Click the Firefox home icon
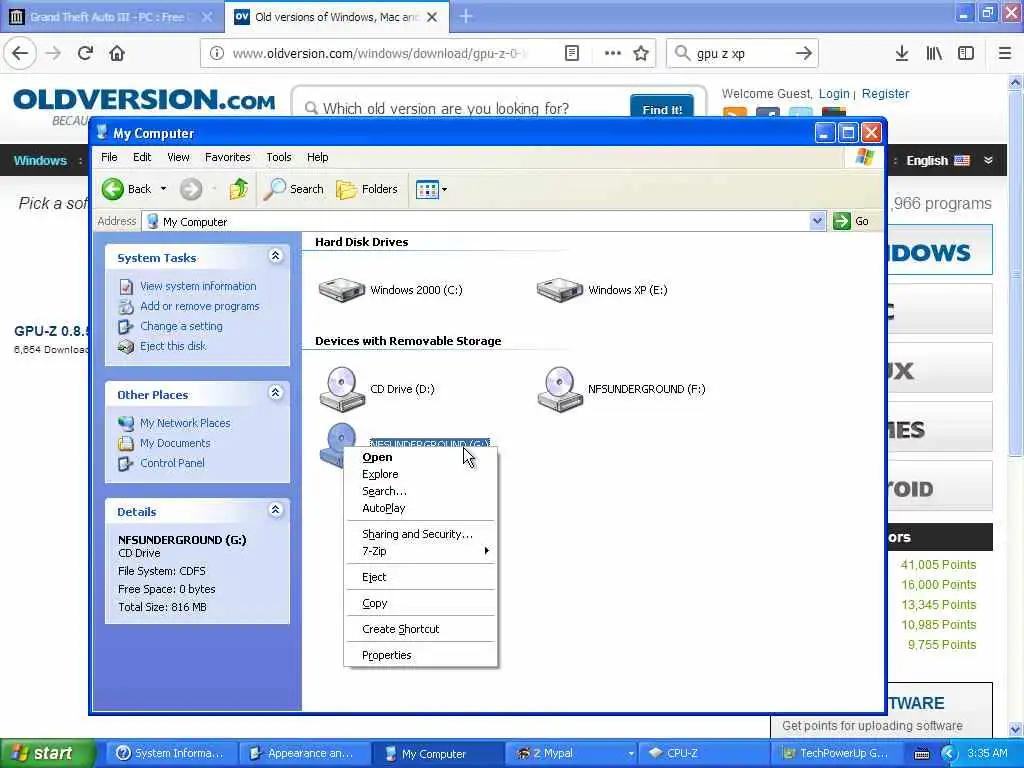This screenshot has width=1024, height=768. tap(117, 53)
